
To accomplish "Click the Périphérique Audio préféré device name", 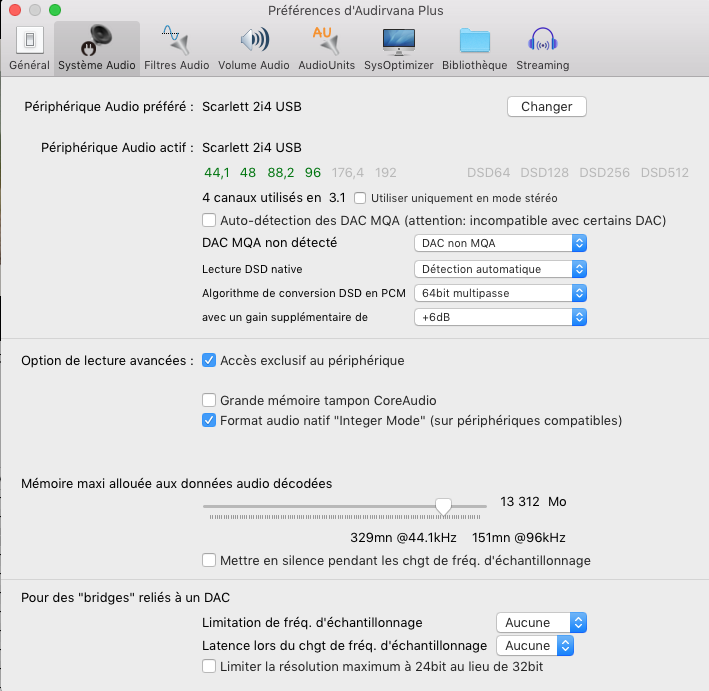I will coord(252,107).
